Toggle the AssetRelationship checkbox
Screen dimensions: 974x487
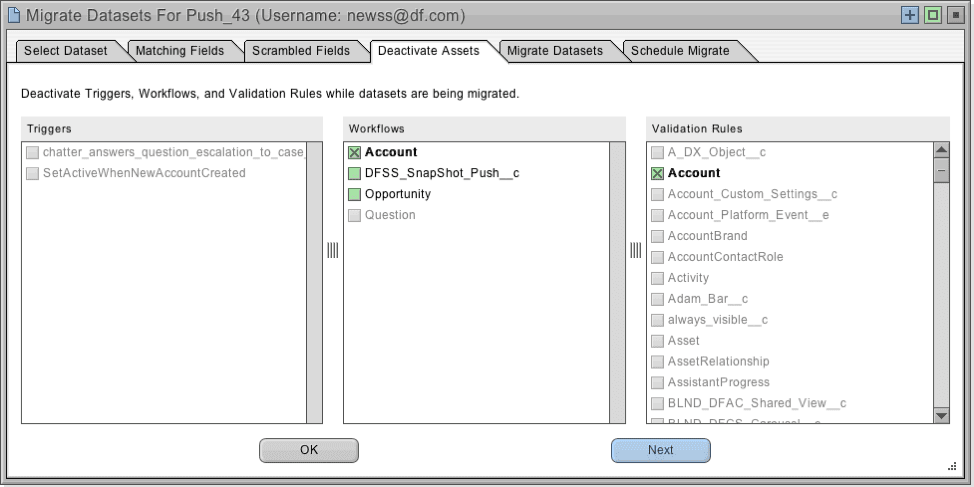point(657,362)
